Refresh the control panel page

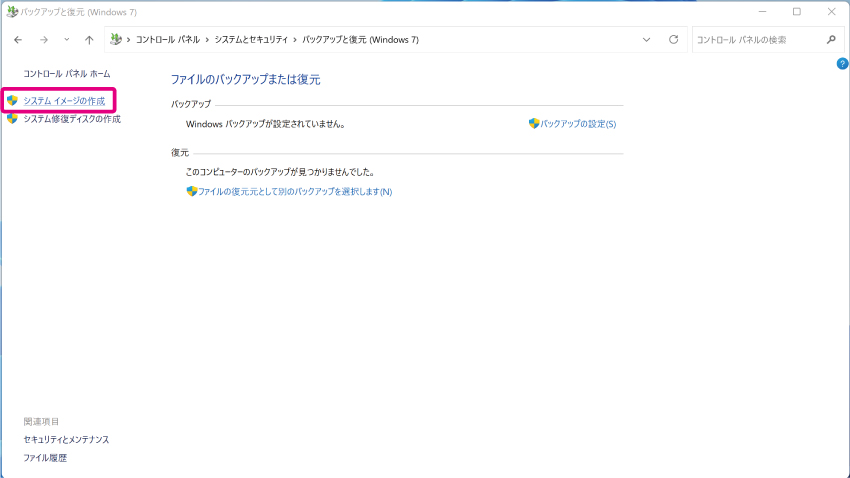coord(673,40)
